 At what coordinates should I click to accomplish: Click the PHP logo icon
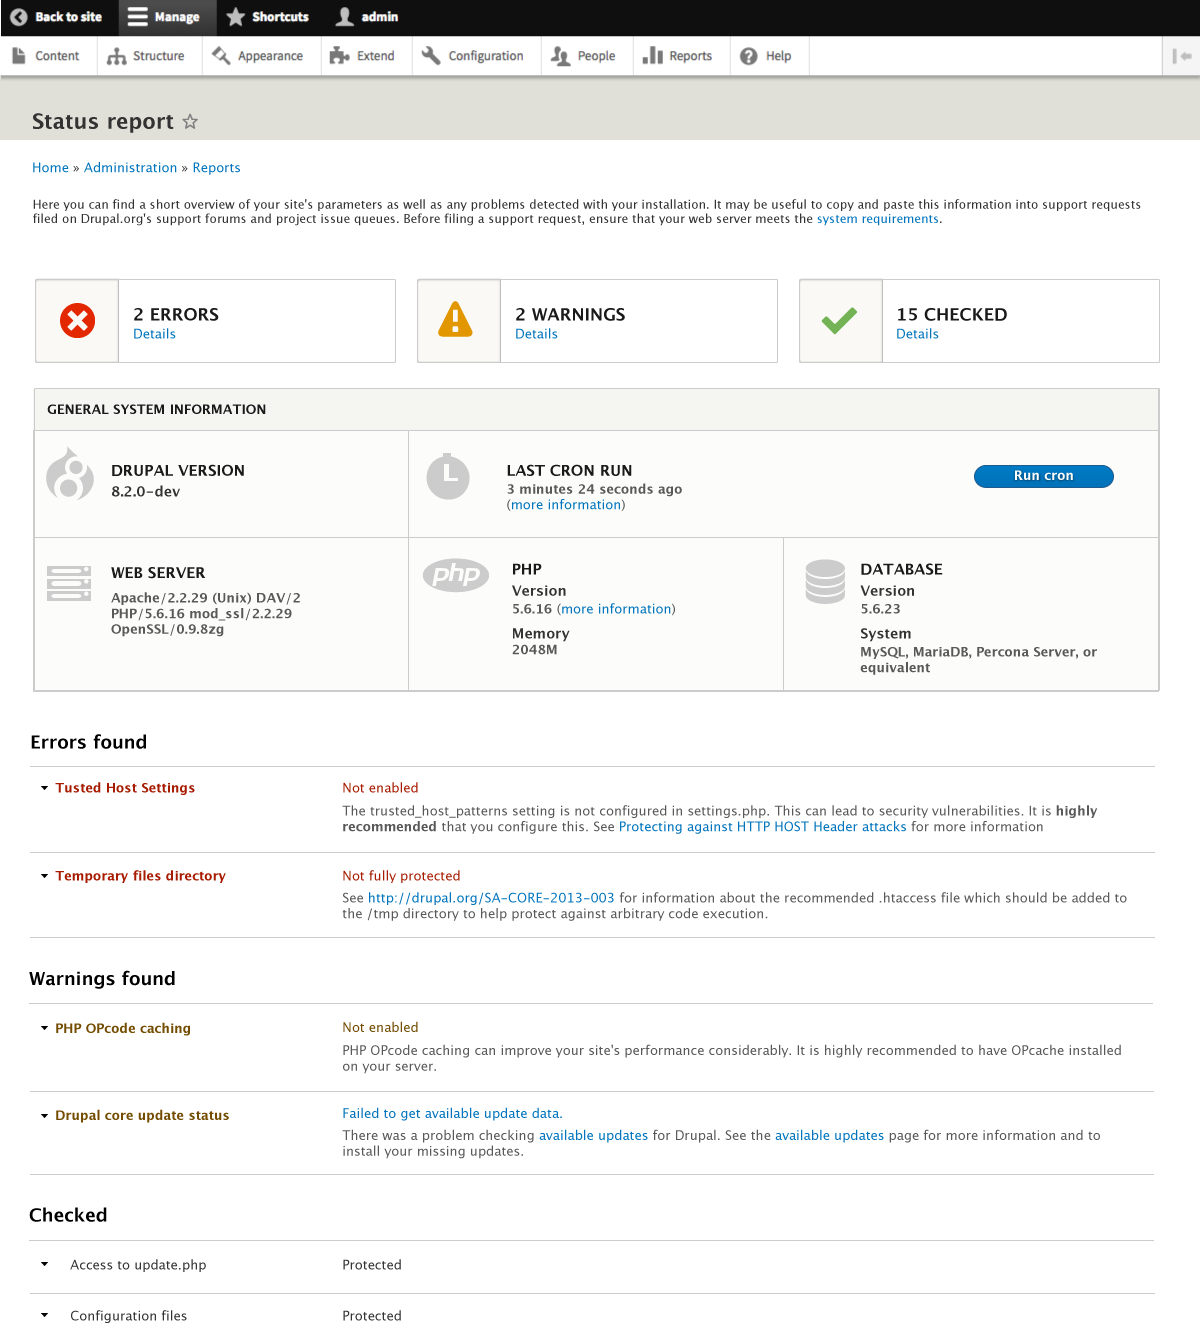pyautogui.click(x=456, y=575)
